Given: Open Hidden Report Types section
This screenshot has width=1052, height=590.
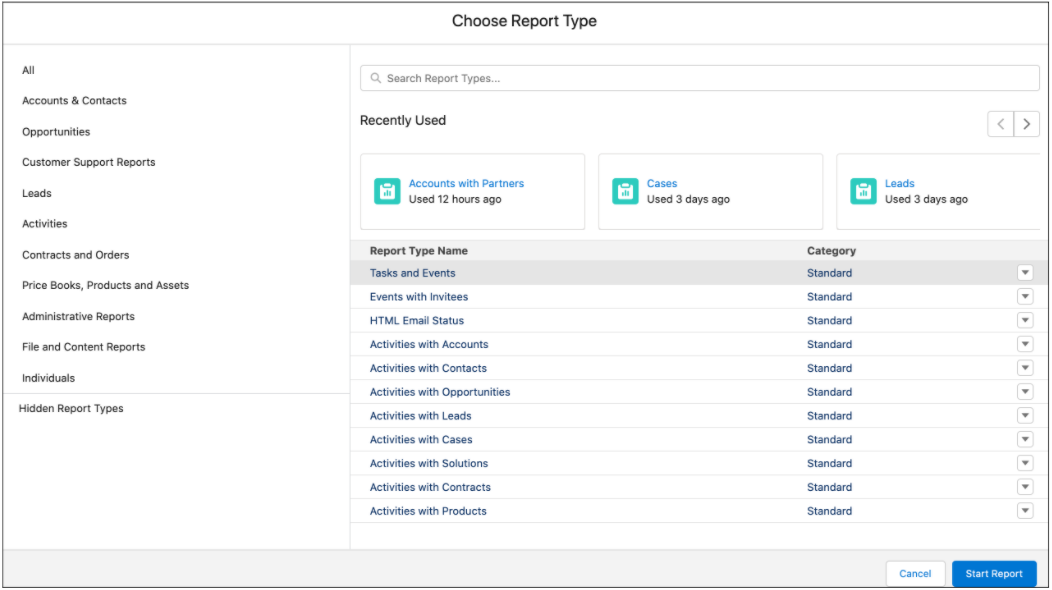Looking at the screenshot, I should pyautogui.click(x=71, y=408).
